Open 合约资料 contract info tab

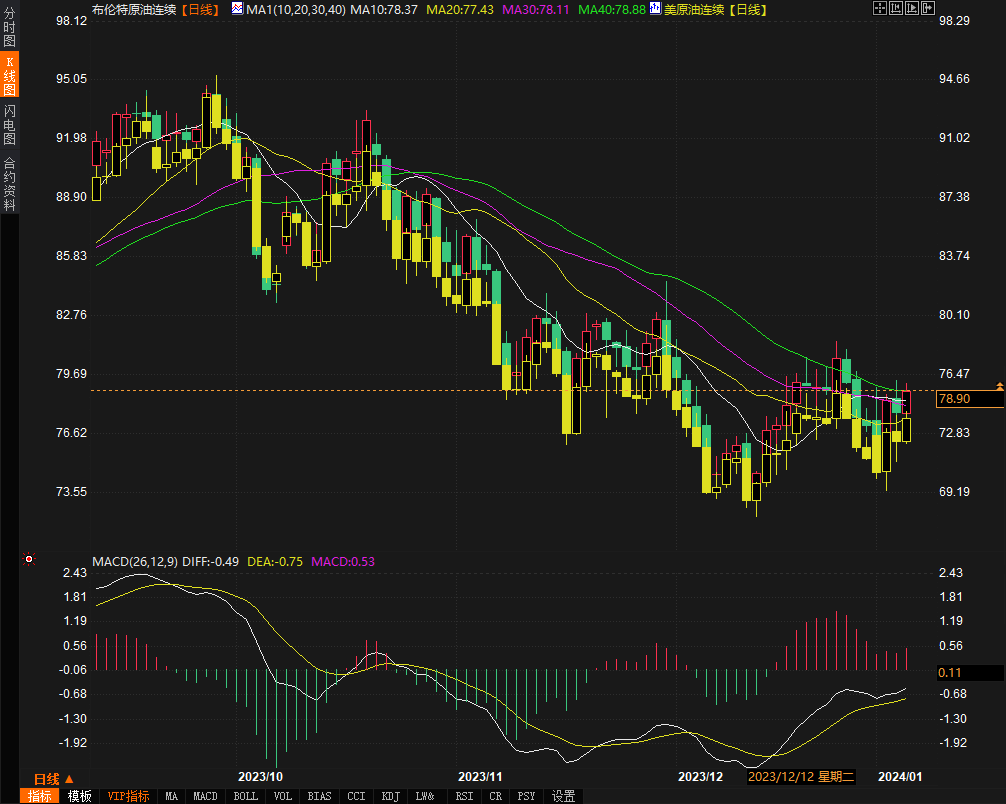coord(10,184)
